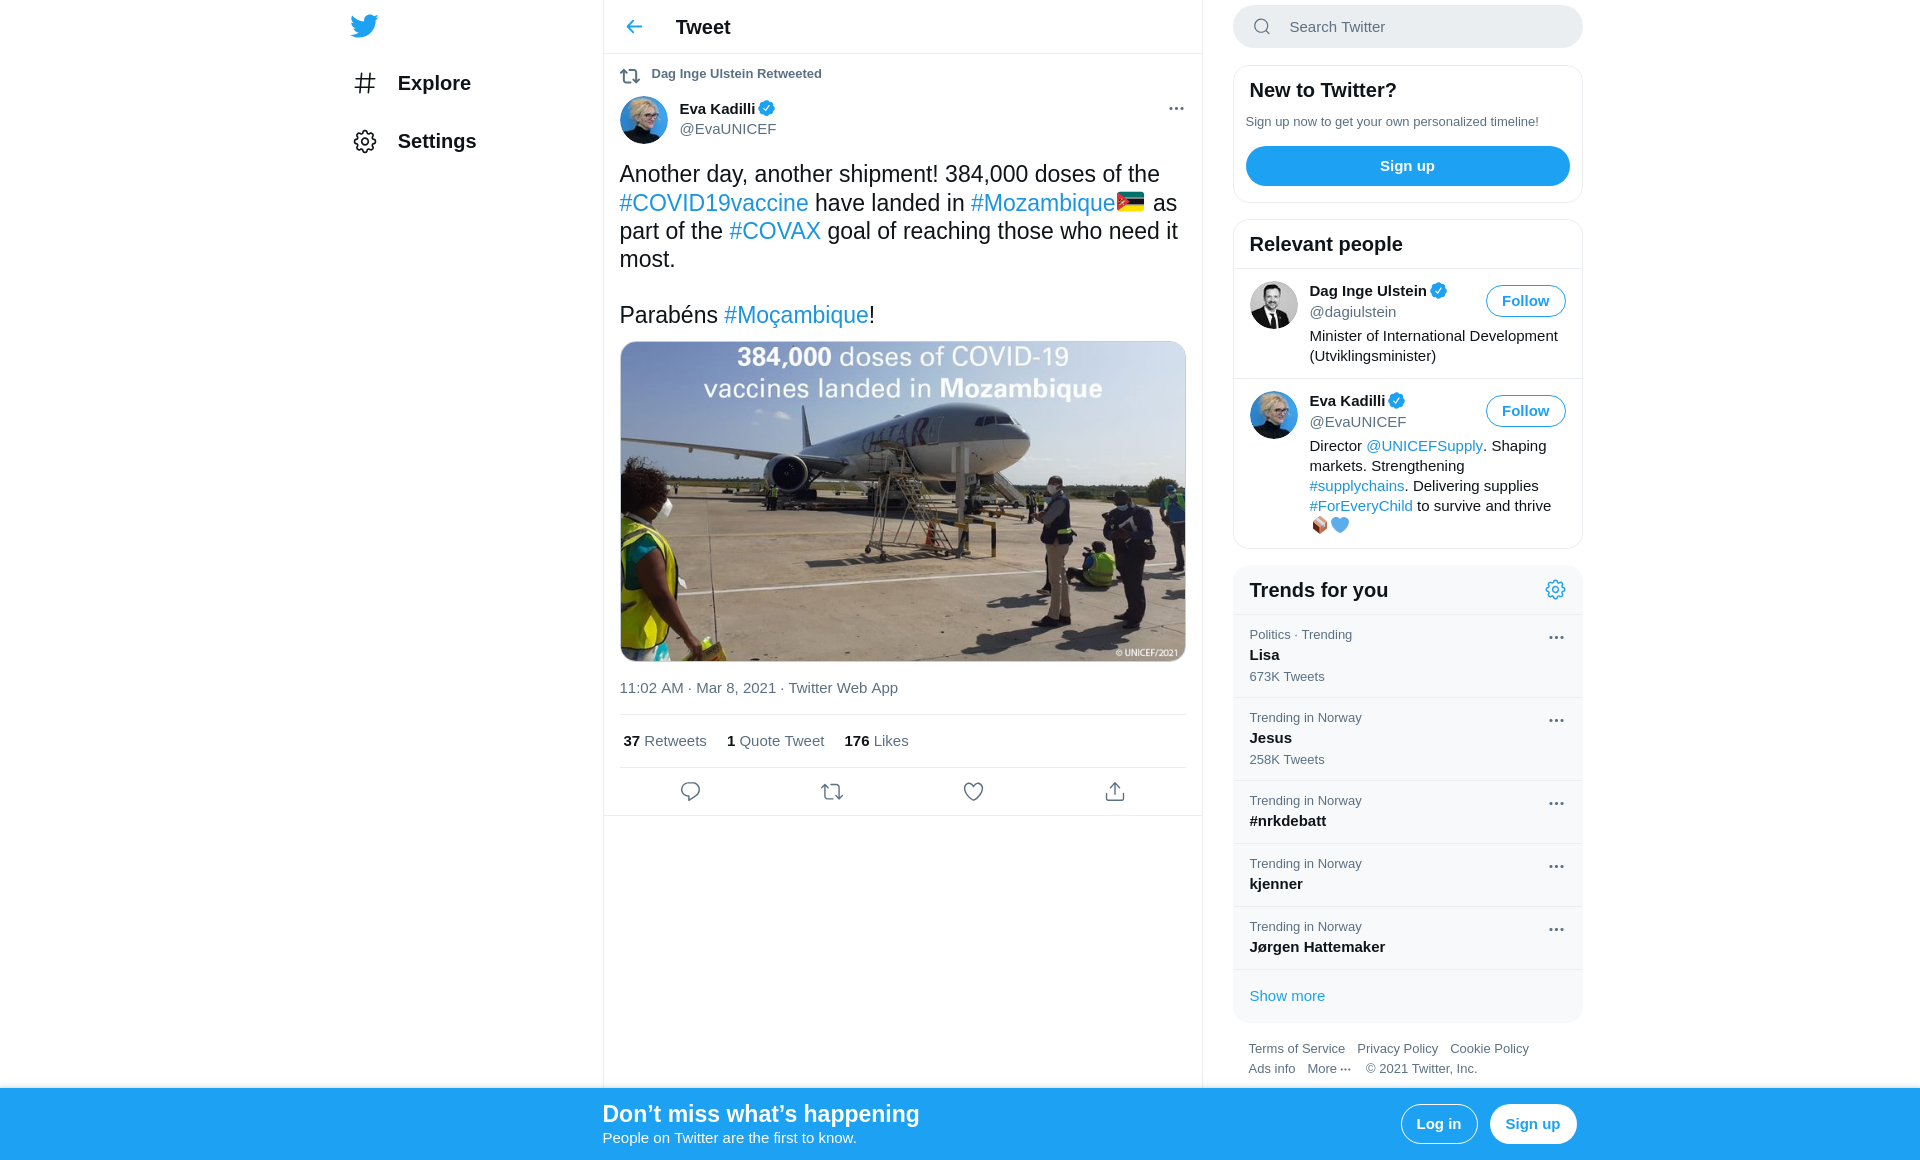Open the airplane vaccine shipment photo

902,501
